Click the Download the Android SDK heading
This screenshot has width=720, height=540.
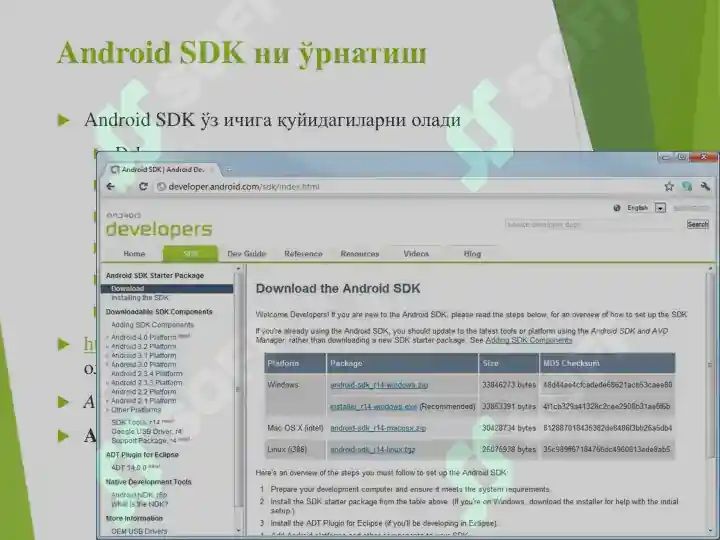338,289
